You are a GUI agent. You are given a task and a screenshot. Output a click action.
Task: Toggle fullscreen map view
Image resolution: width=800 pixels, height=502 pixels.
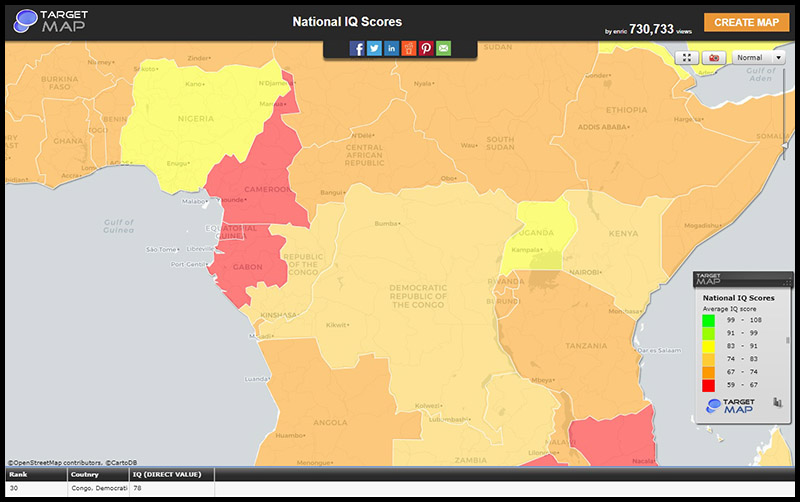point(687,58)
